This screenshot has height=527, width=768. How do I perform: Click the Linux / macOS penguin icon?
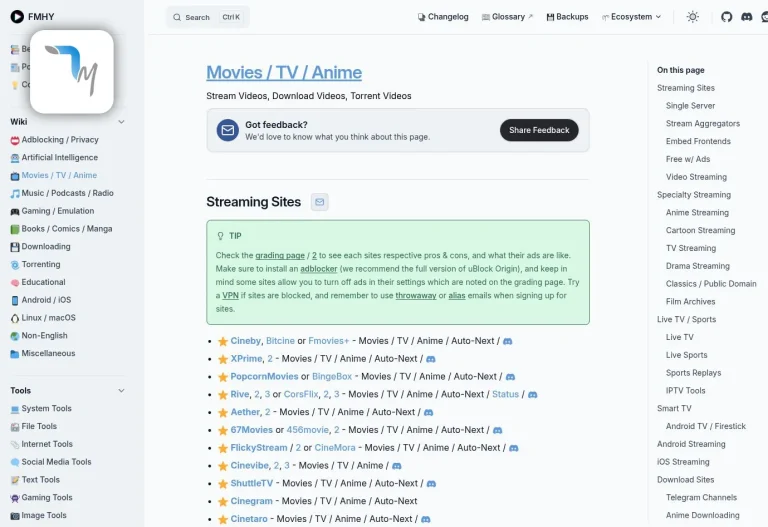point(15,318)
